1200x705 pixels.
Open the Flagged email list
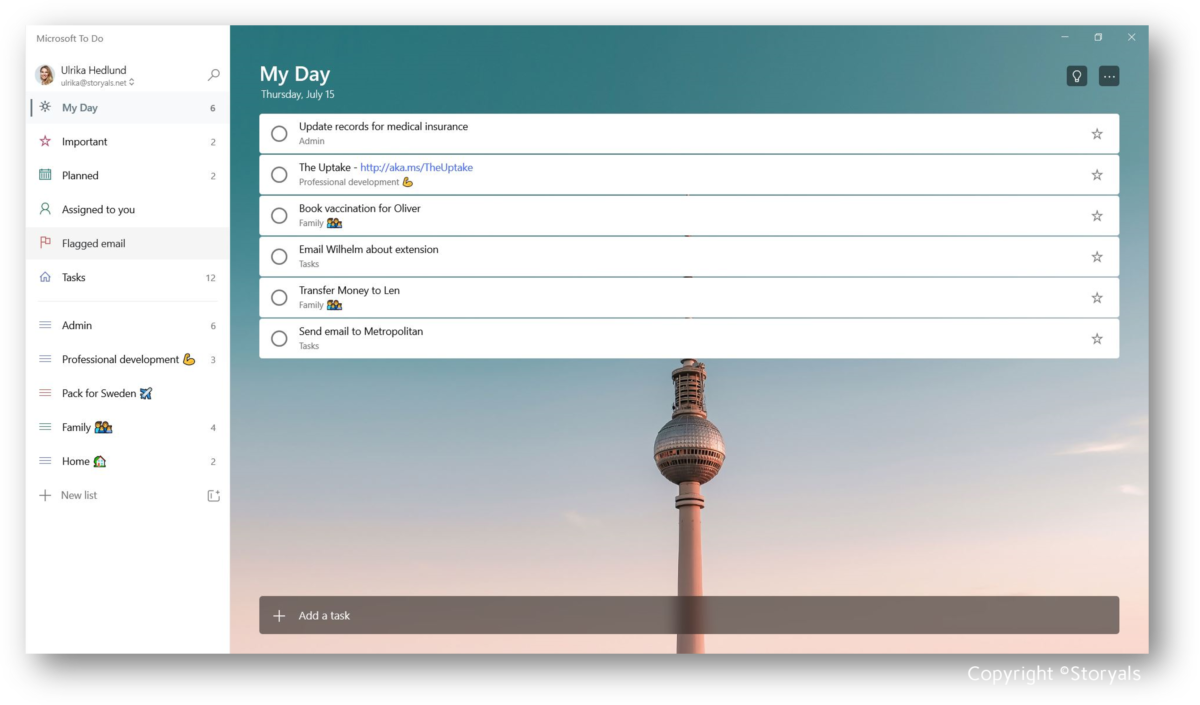click(94, 243)
